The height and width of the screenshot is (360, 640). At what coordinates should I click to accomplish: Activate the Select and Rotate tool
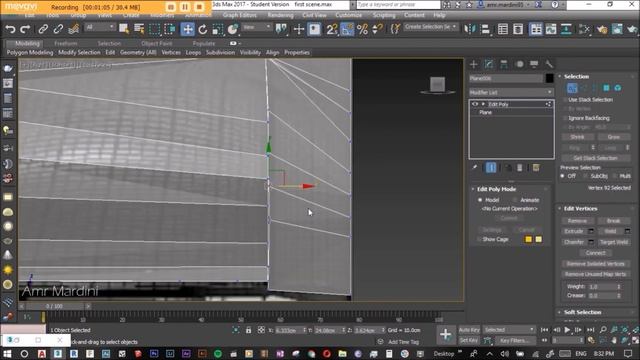(202, 29)
